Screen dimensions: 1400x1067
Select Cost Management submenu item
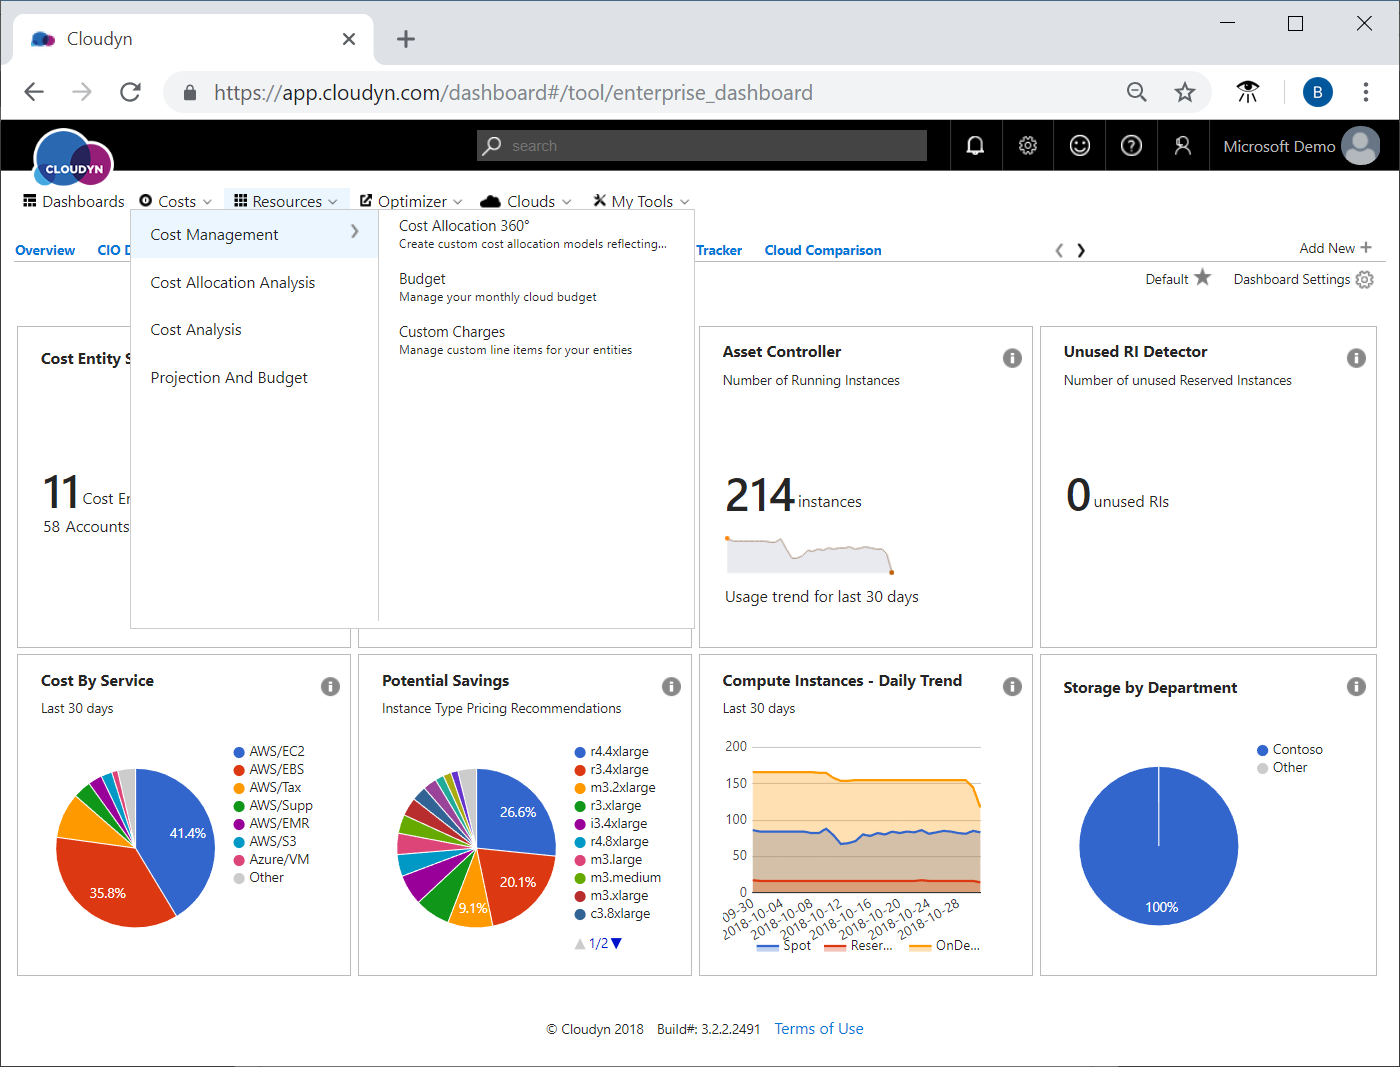(254, 234)
